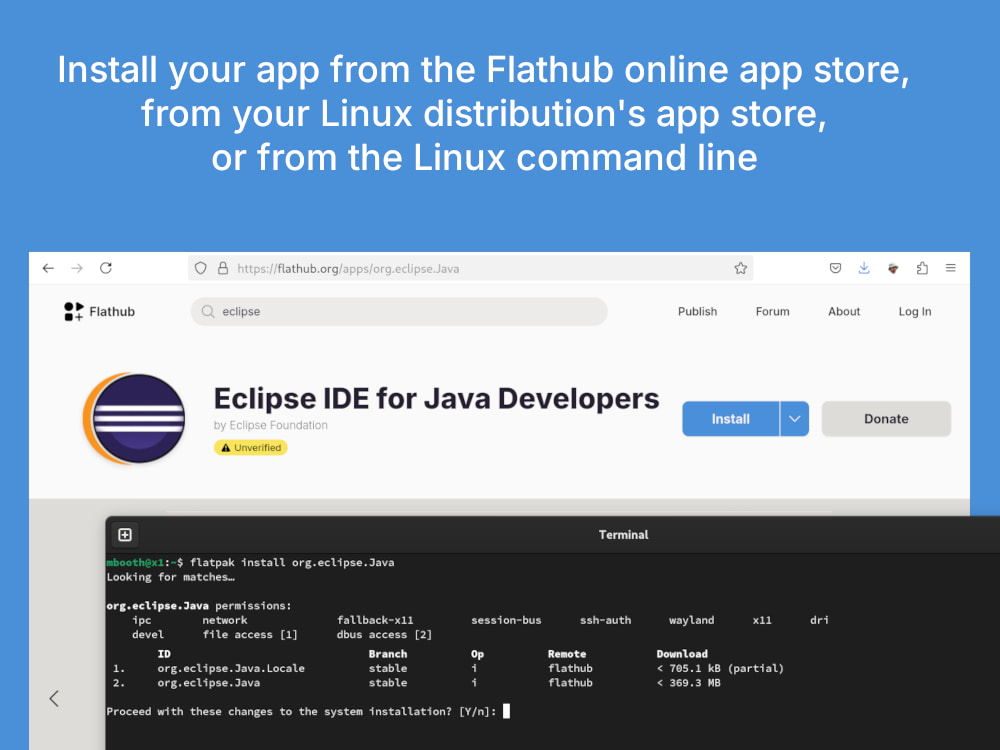This screenshot has width=1000, height=750.
Task: Go back using the browser back arrow
Action: tap(48, 268)
